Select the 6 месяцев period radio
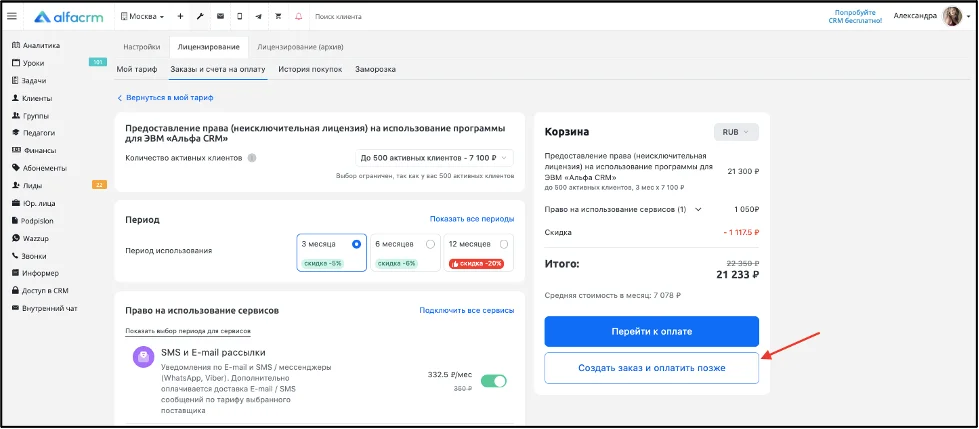This screenshot has width=979, height=429. [430, 244]
